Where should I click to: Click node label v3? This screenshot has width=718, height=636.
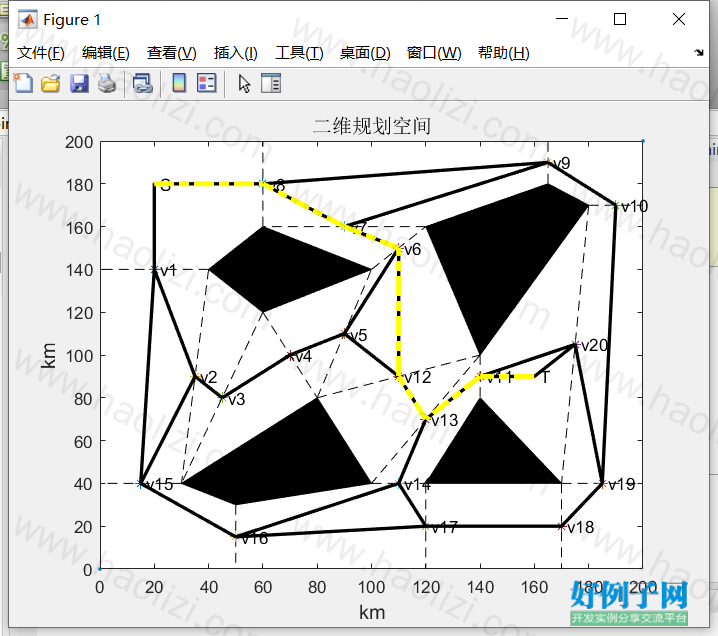point(237,399)
